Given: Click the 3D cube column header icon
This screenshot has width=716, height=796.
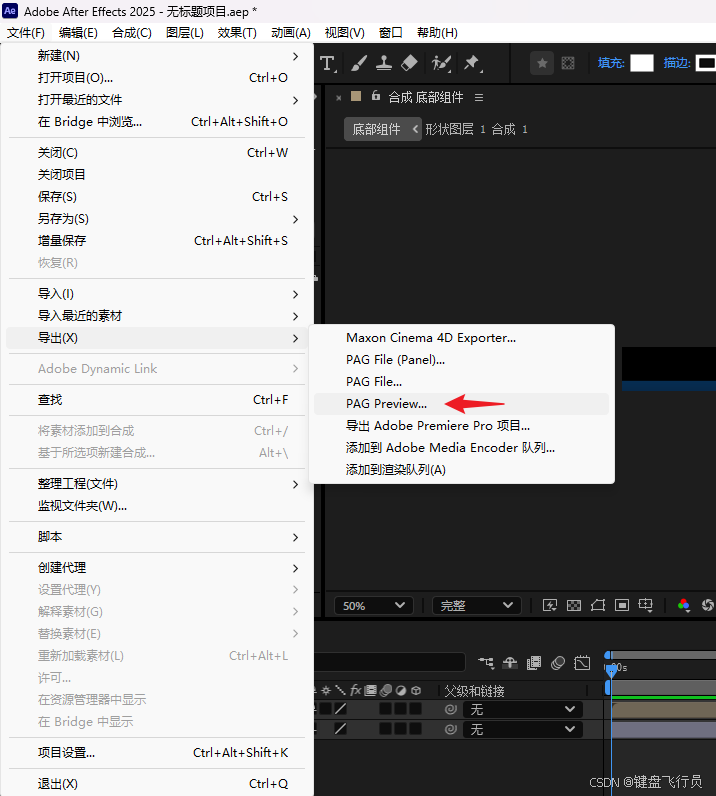Looking at the screenshot, I should [416, 690].
